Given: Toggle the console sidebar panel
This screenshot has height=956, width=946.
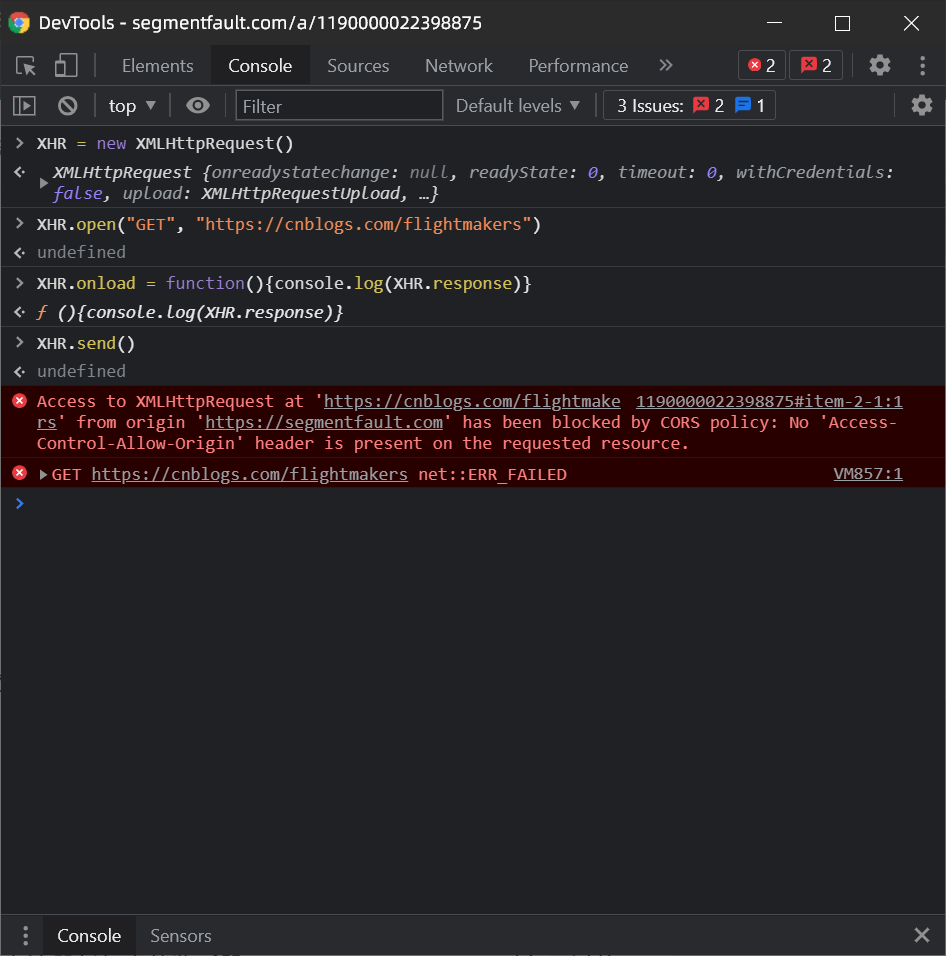Looking at the screenshot, I should coord(24,106).
